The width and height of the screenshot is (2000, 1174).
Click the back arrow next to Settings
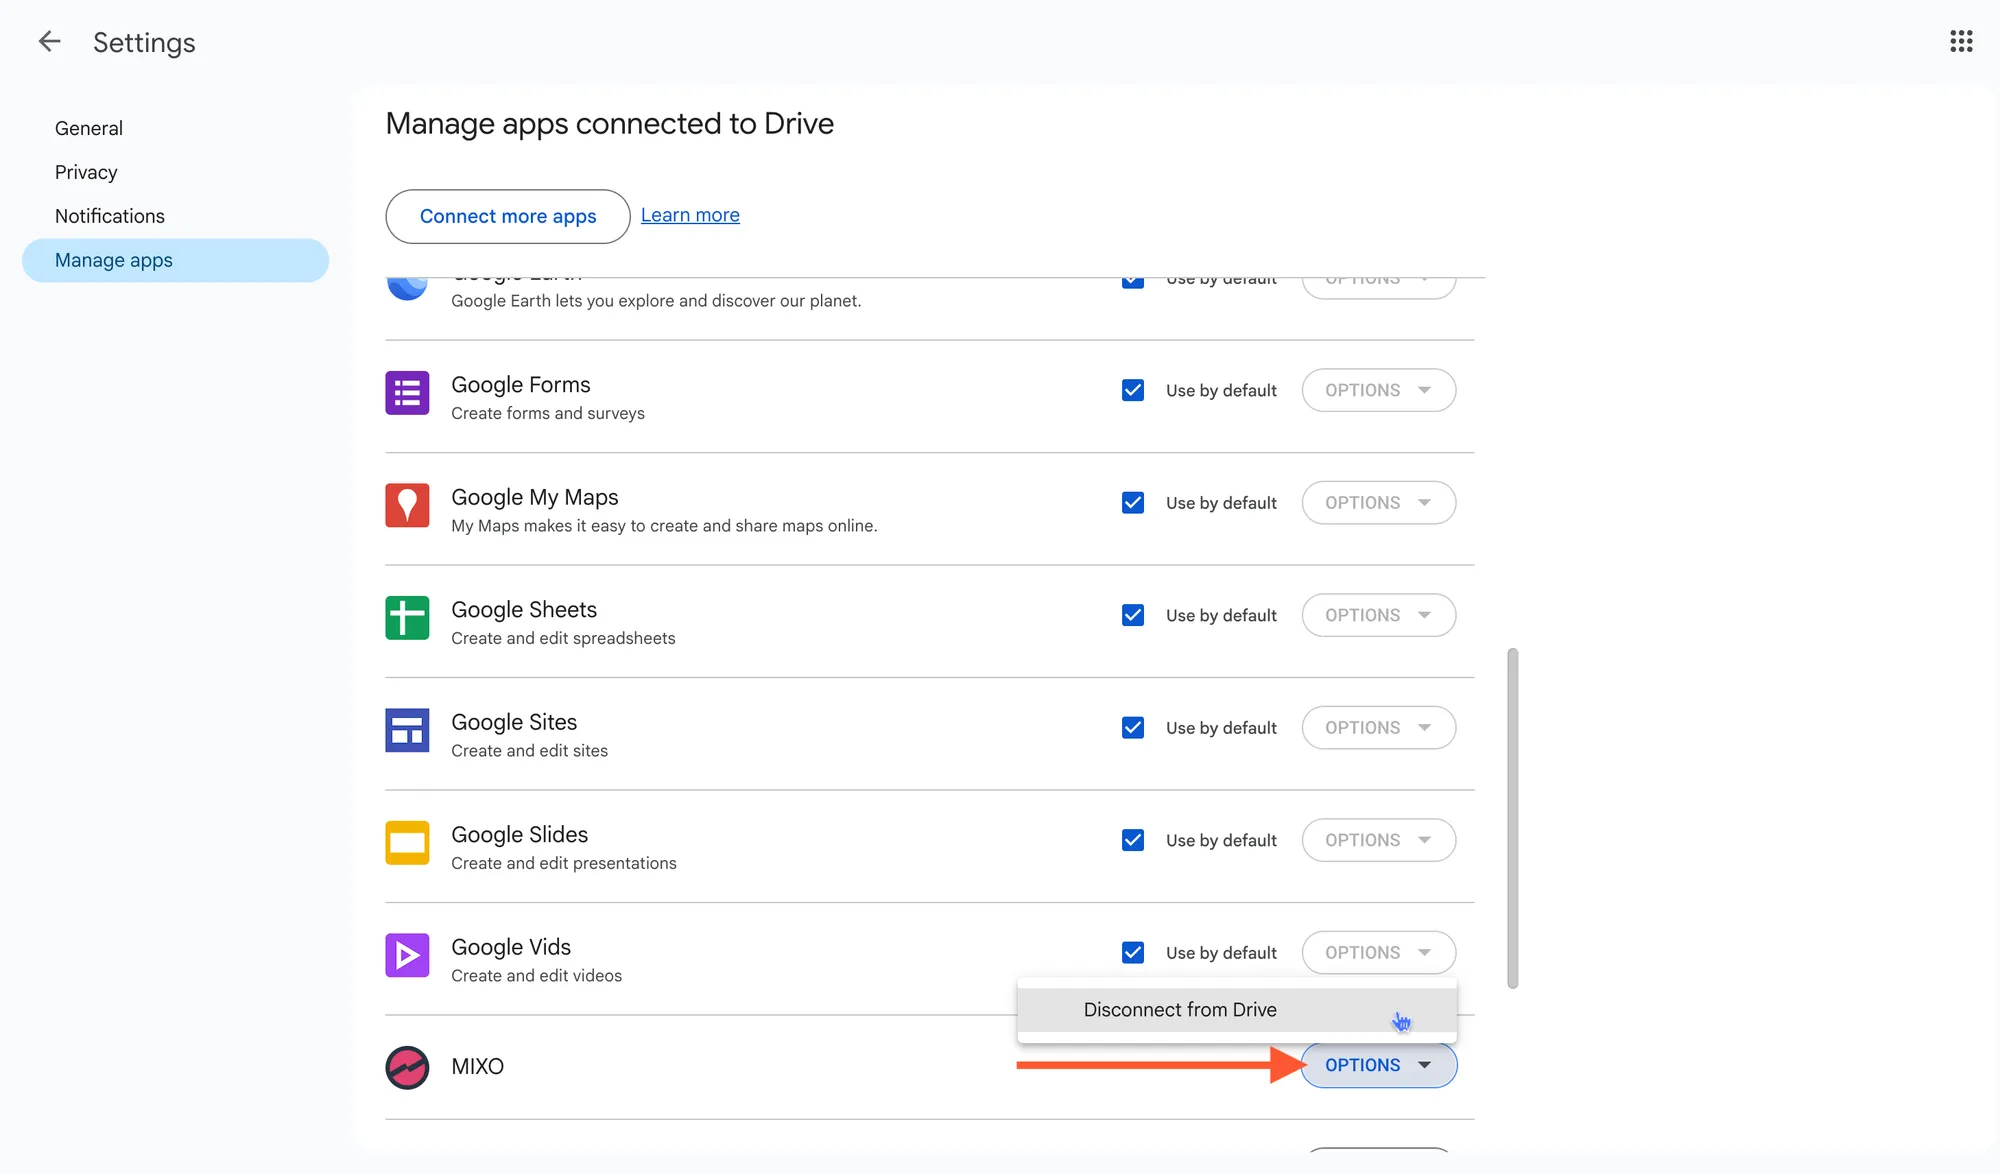(x=49, y=42)
